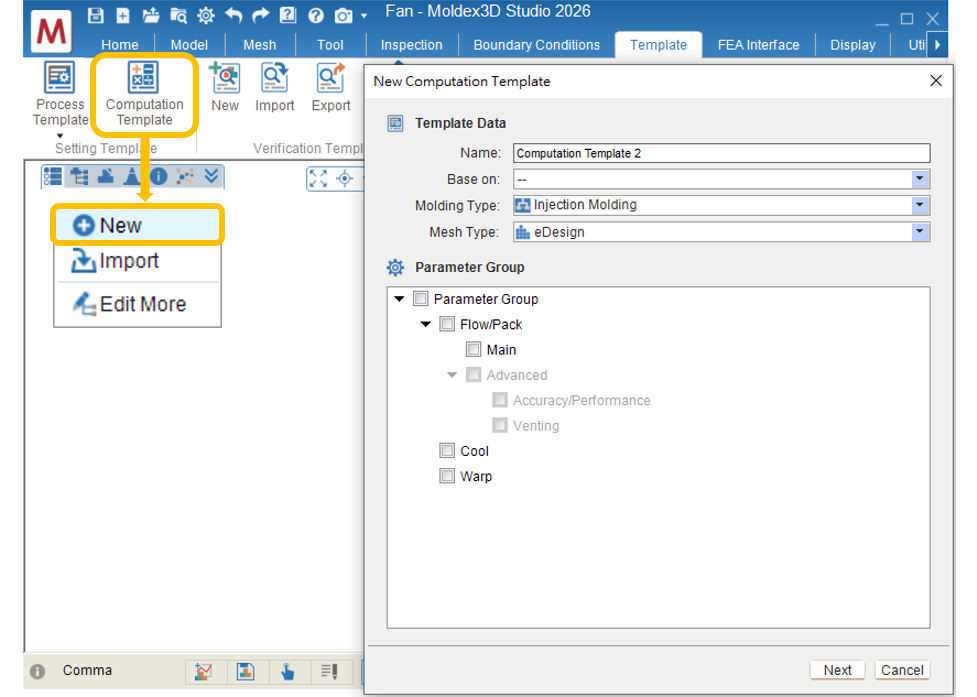This screenshot has height=697, width=977.
Task: Click the camera screenshot icon
Action: coord(343,16)
